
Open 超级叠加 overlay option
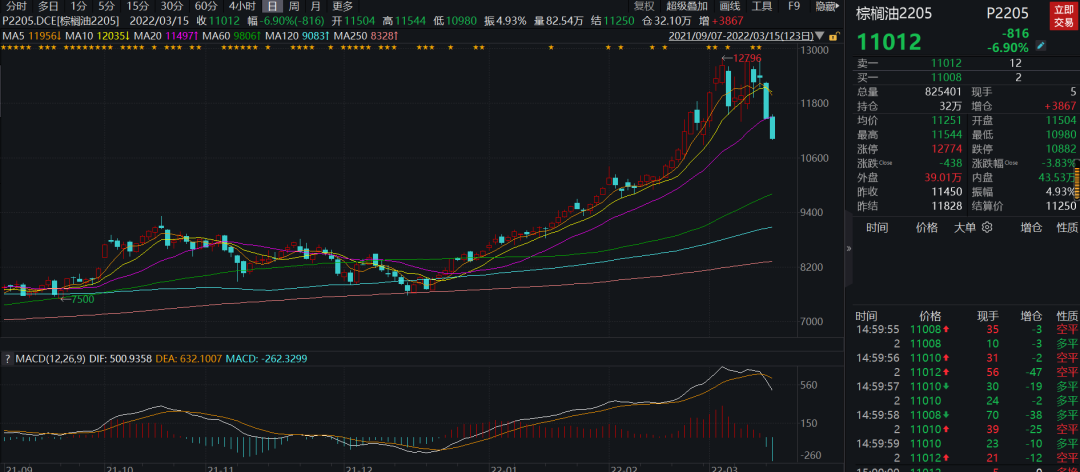687,6
